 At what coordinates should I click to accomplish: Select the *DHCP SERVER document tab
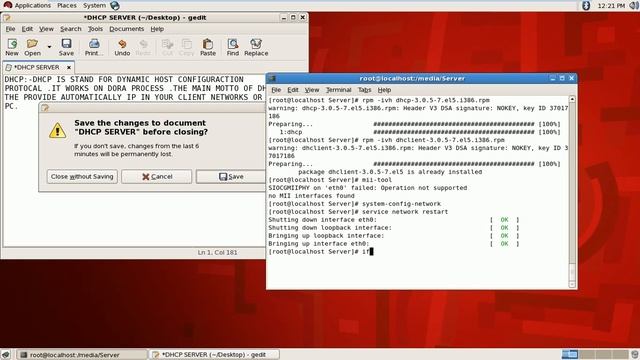[x=36, y=67]
